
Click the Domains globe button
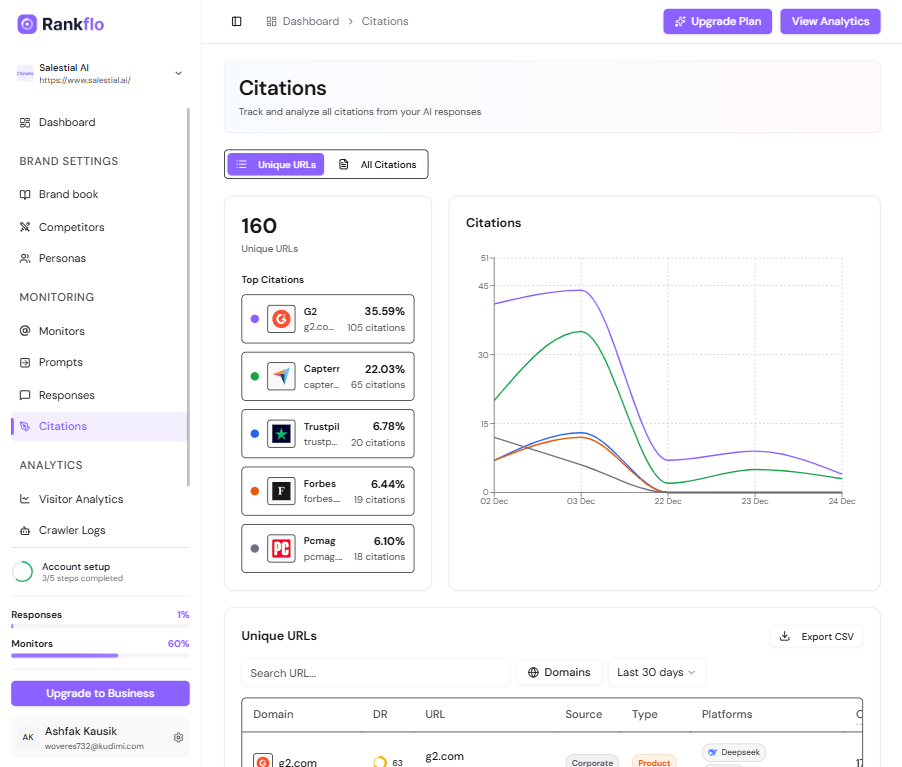(558, 672)
